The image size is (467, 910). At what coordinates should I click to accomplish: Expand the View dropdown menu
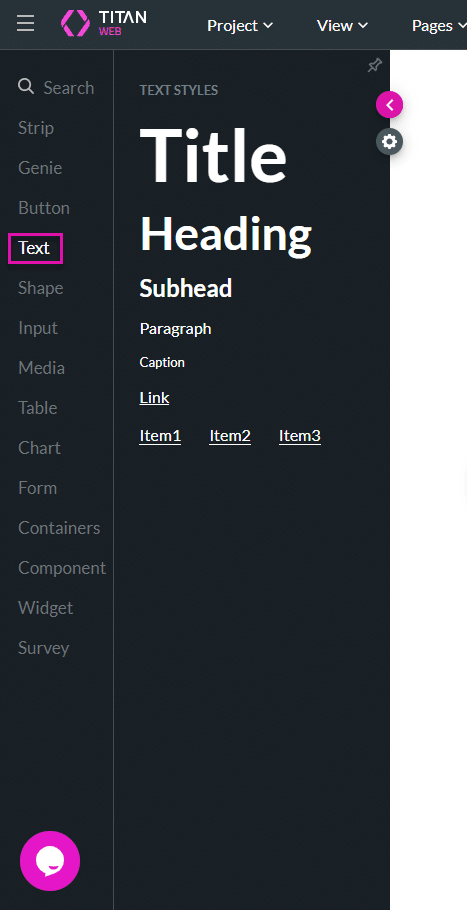tap(342, 26)
